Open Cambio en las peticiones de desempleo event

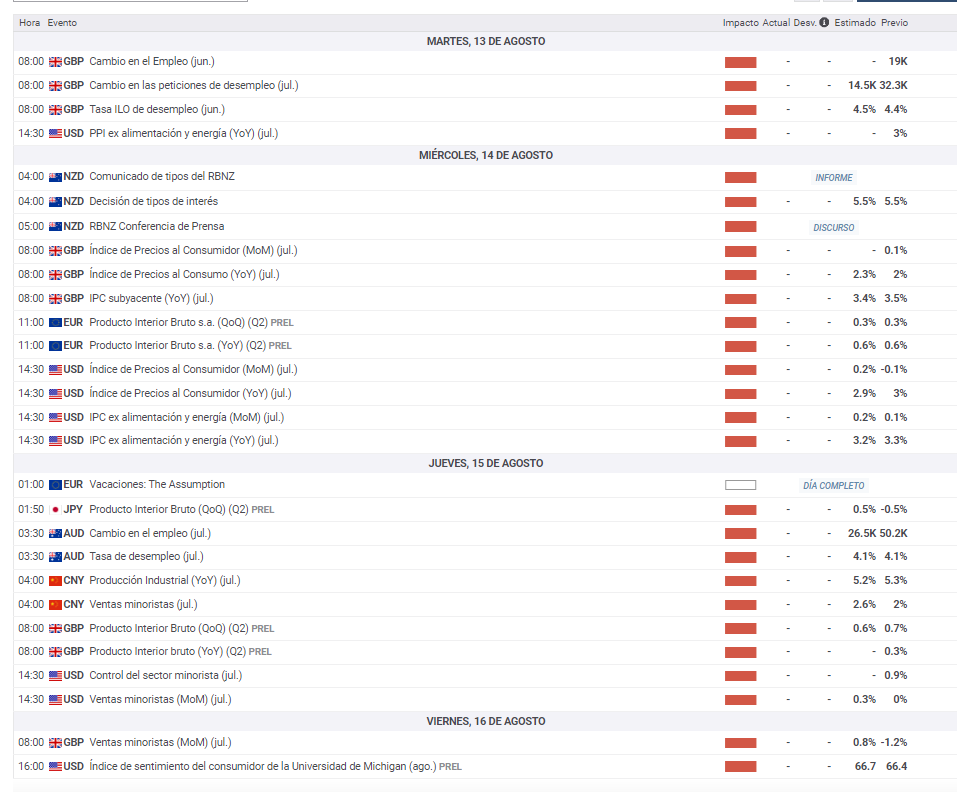(x=193, y=85)
